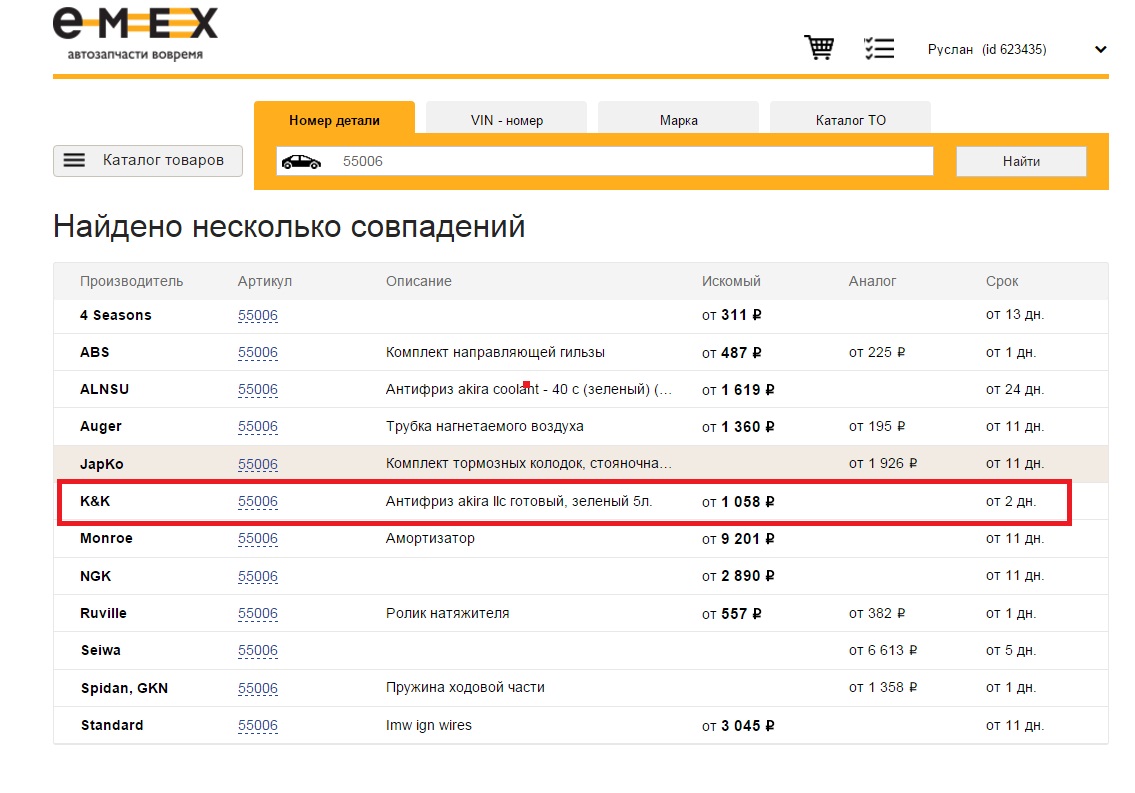Viewport: 1135px width, 793px height.
Task: Open article 55006 for ABS
Action: pos(258,352)
